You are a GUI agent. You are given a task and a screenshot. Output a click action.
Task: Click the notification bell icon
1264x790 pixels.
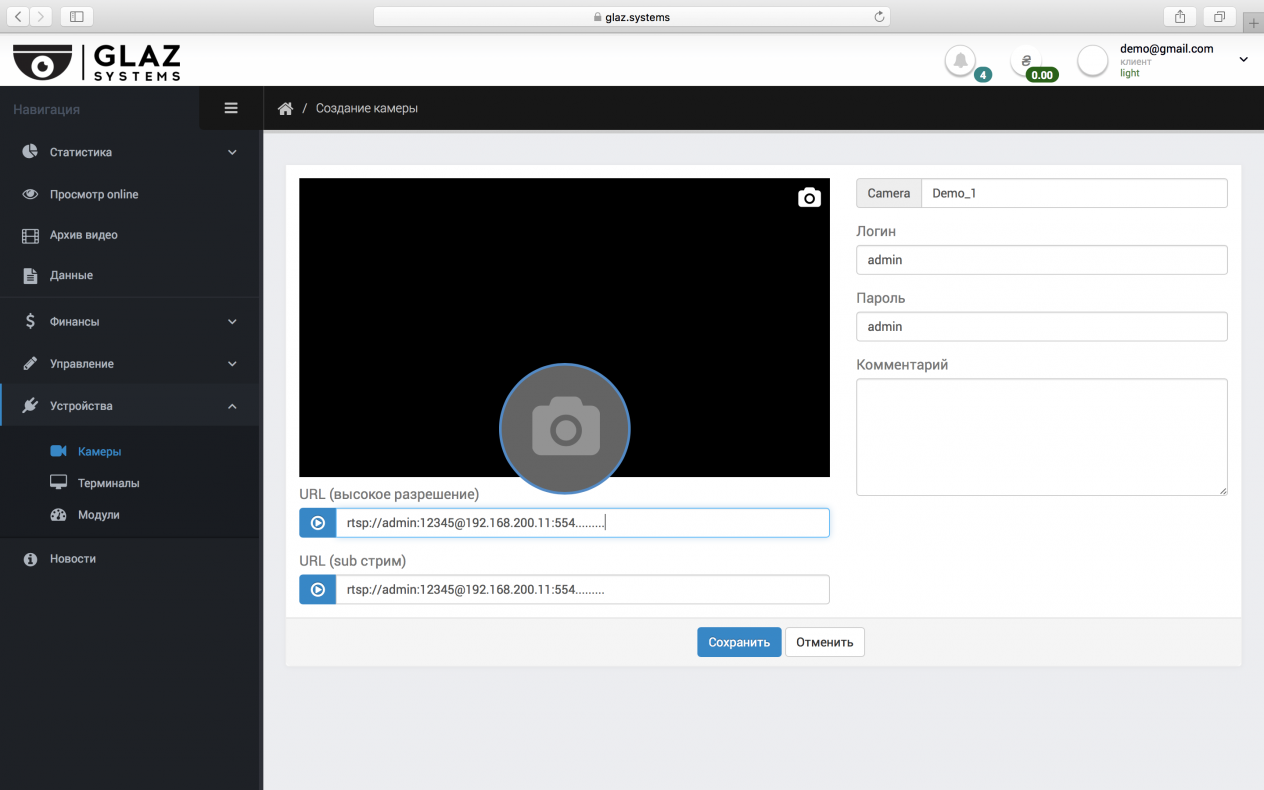pyautogui.click(x=960, y=61)
